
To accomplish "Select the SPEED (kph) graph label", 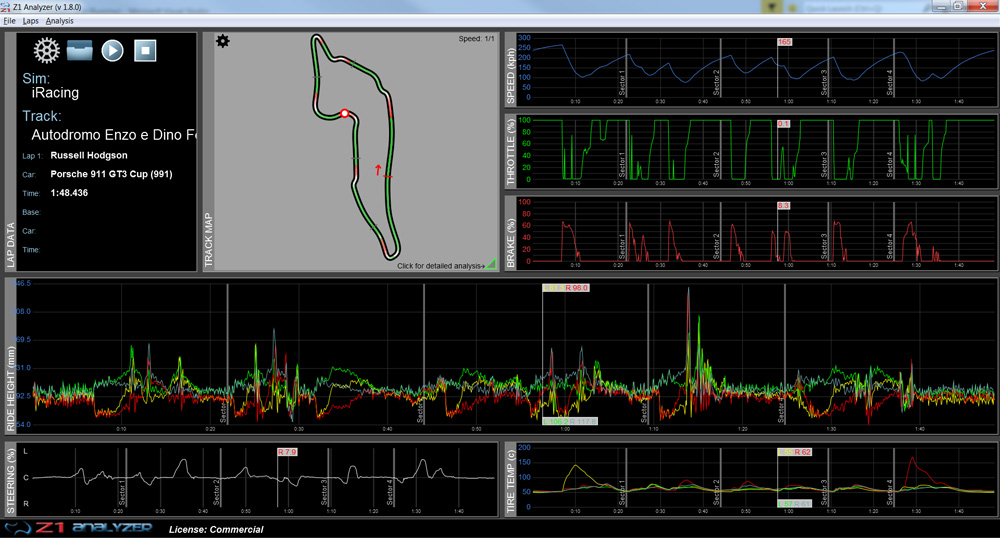I will tap(511, 77).
